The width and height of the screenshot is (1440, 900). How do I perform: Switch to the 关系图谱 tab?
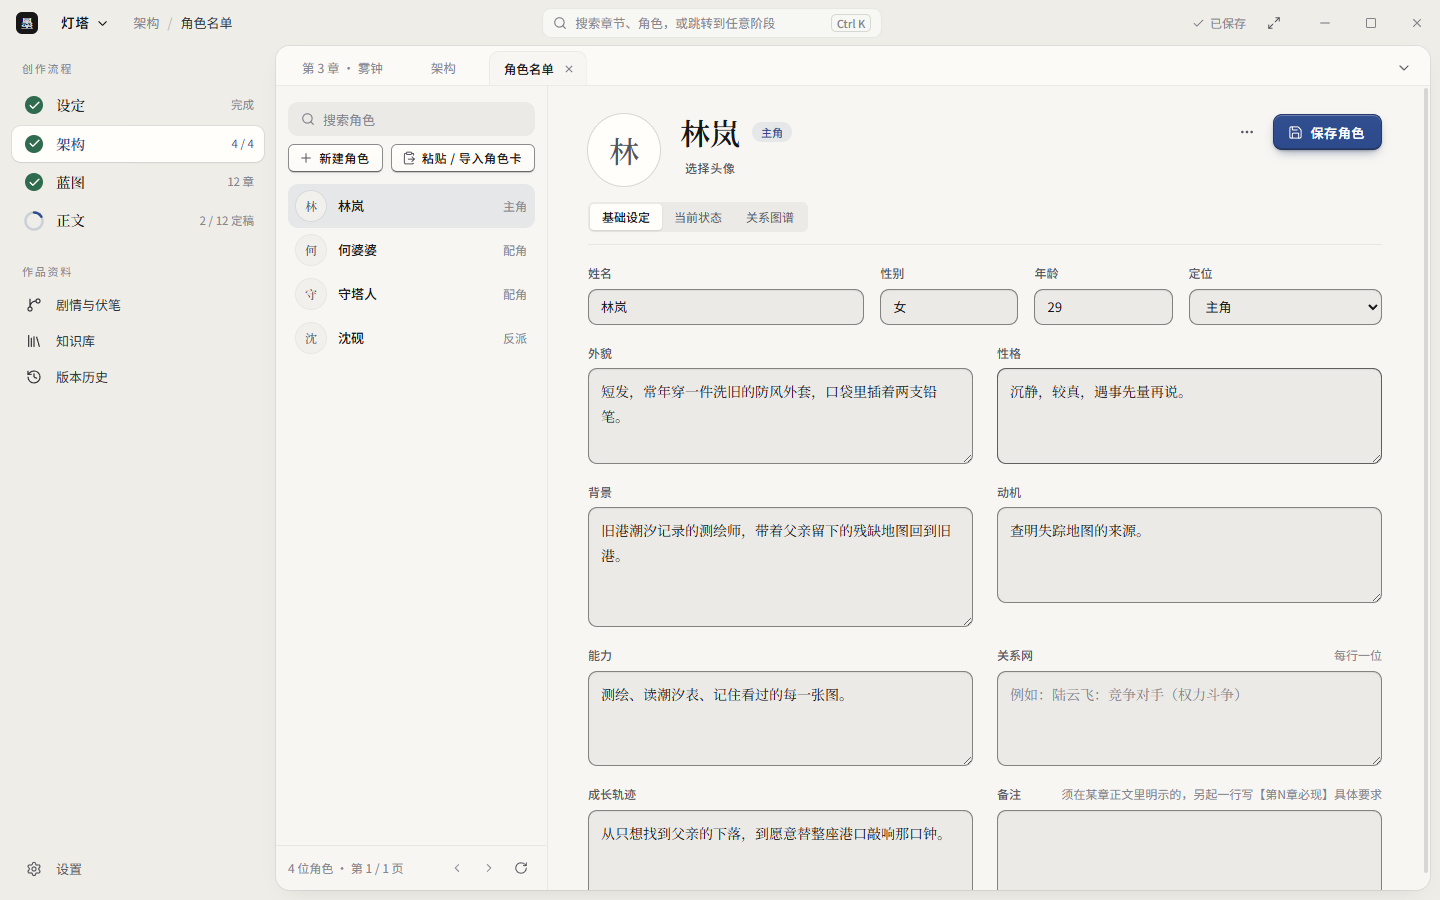[770, 217]
